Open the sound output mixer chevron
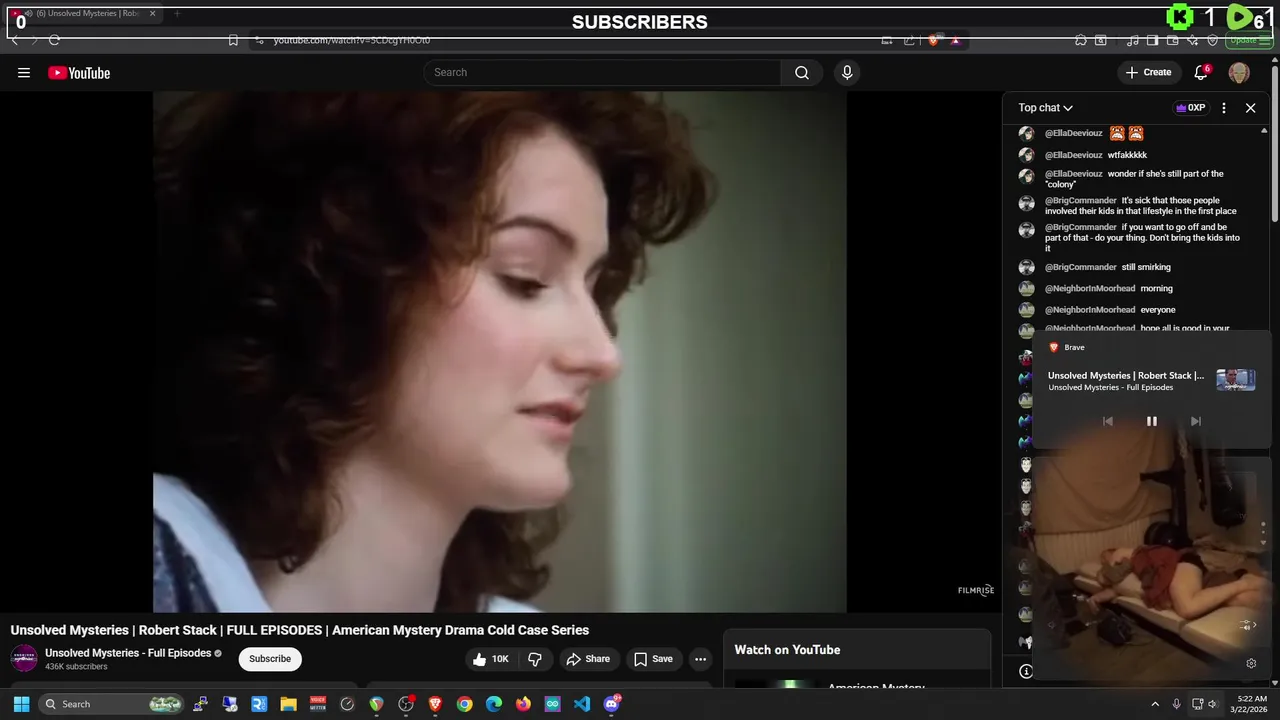 (1247, 625)
